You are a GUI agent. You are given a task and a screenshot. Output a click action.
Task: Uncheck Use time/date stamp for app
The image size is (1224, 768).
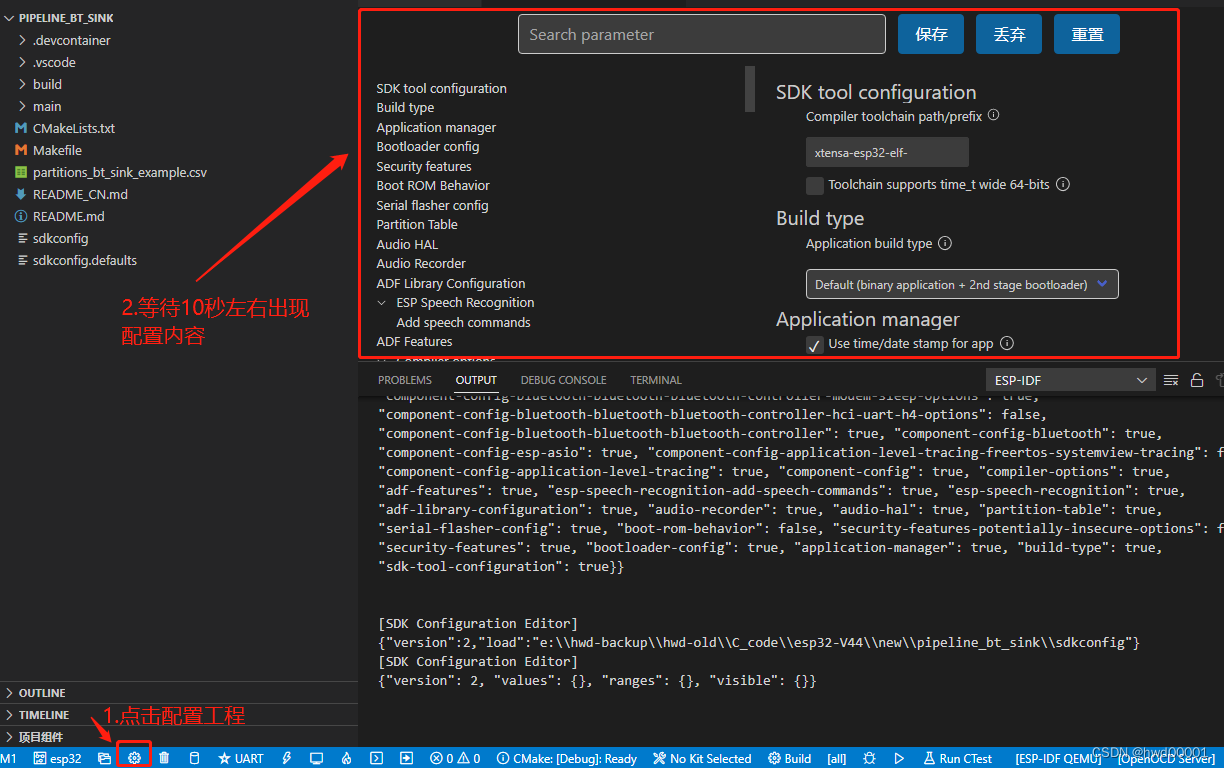click(815, 344)
